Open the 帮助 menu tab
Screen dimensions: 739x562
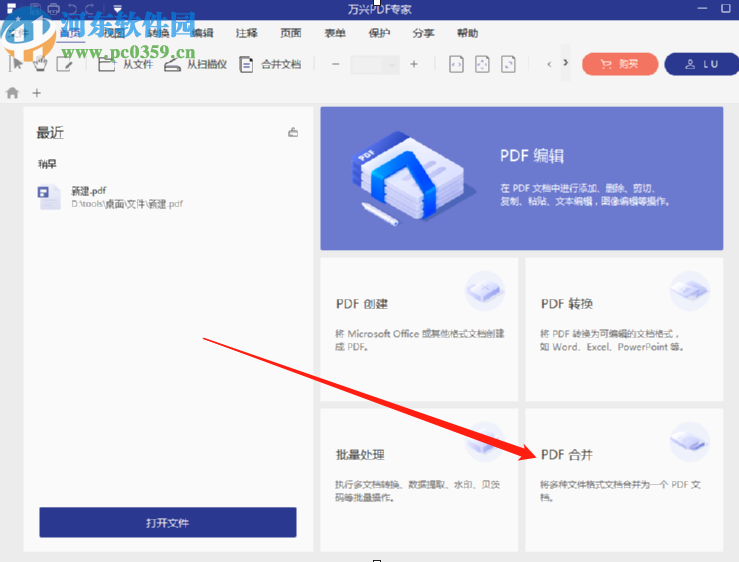tap(468, 33)
